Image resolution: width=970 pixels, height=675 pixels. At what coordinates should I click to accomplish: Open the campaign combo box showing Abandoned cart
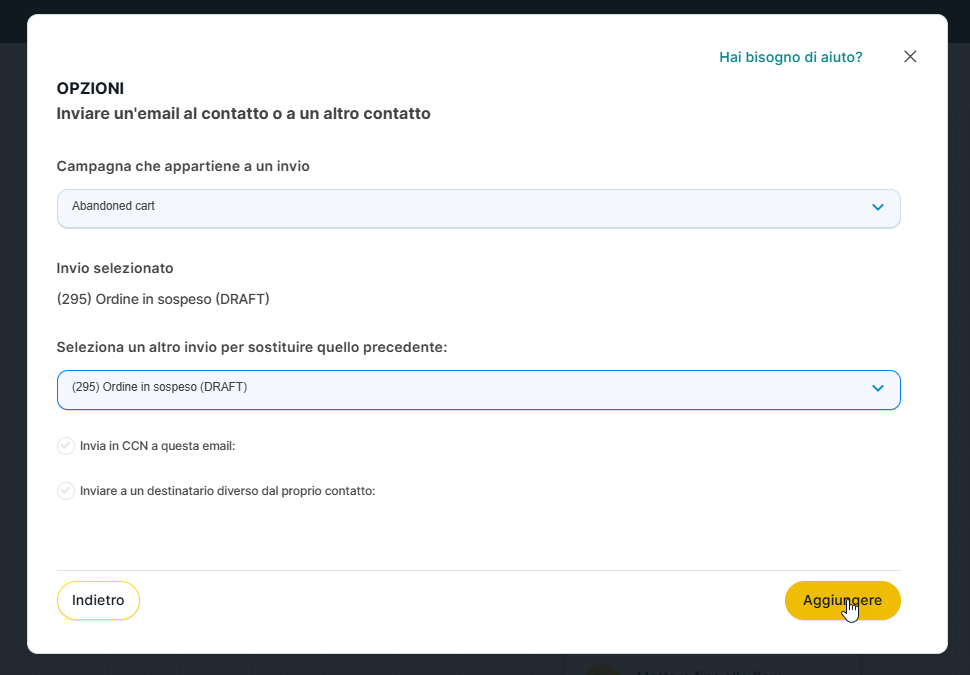click(x=460, y=208)
